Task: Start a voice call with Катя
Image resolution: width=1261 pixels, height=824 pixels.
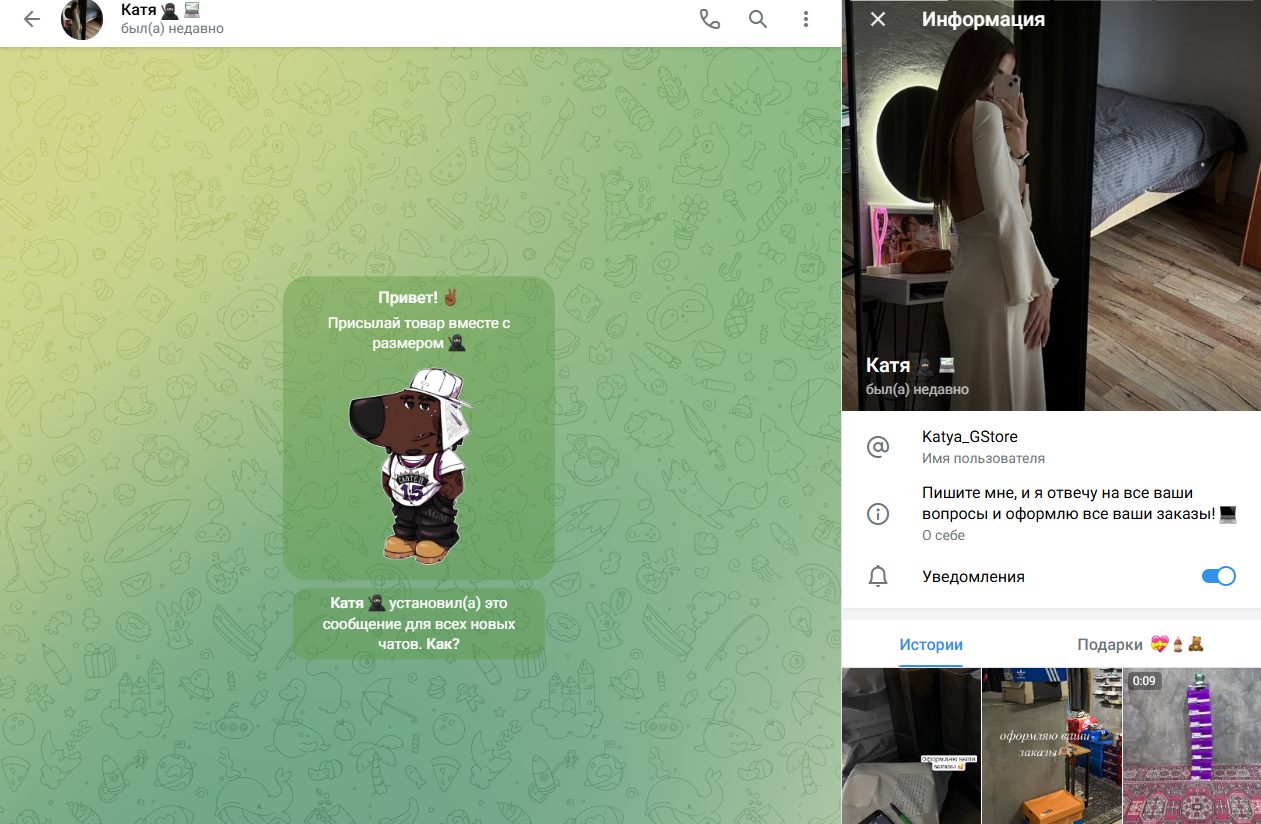Action: (710, 20)
